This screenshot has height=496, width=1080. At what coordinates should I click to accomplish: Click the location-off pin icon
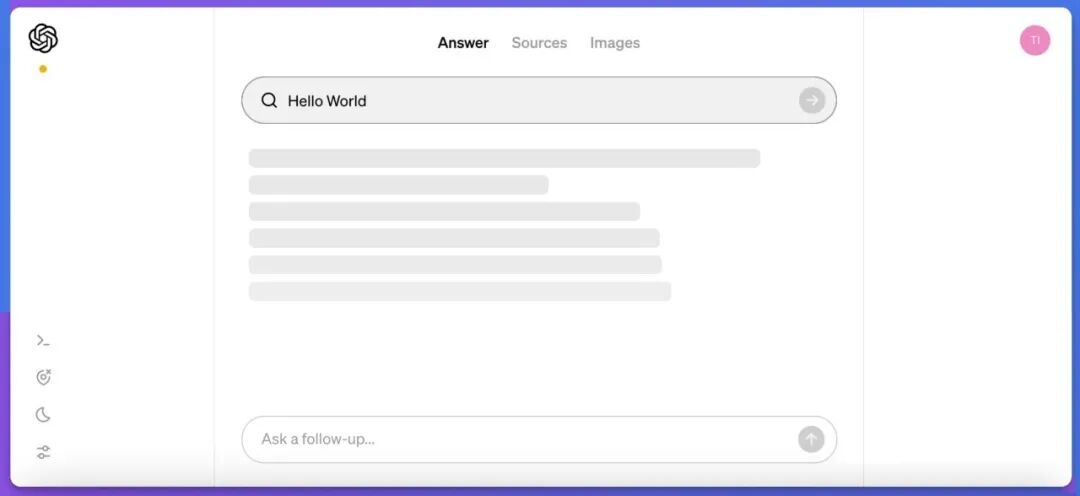tap(43, 377)
